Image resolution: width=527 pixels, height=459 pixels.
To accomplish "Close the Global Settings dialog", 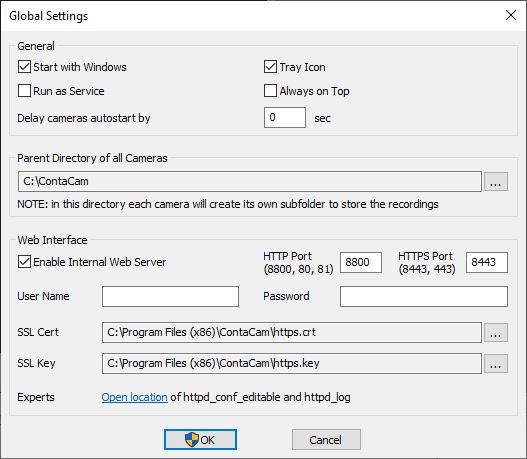I will 511,15.
